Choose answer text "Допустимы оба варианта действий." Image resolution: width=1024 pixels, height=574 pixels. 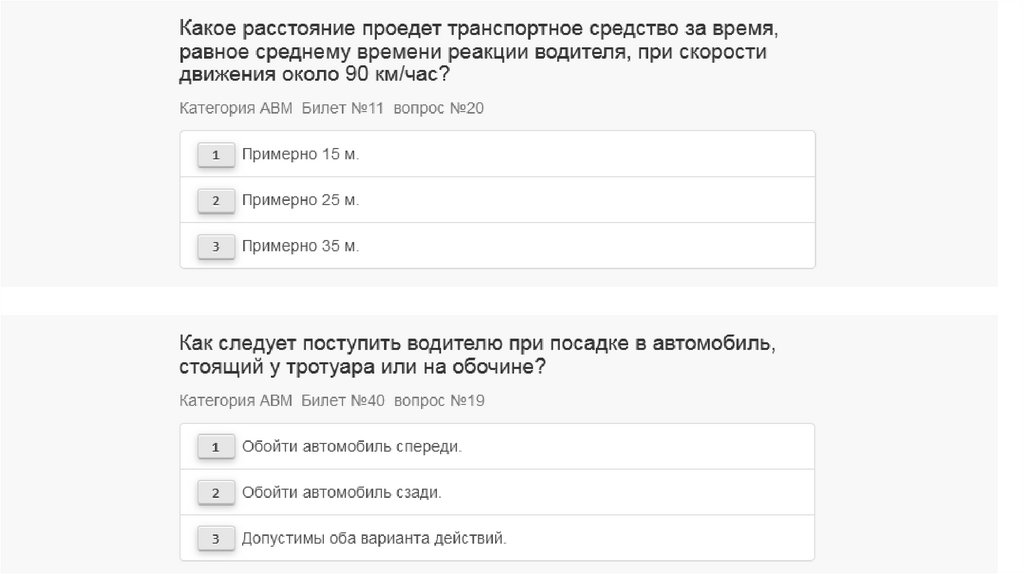pos(374,539)
